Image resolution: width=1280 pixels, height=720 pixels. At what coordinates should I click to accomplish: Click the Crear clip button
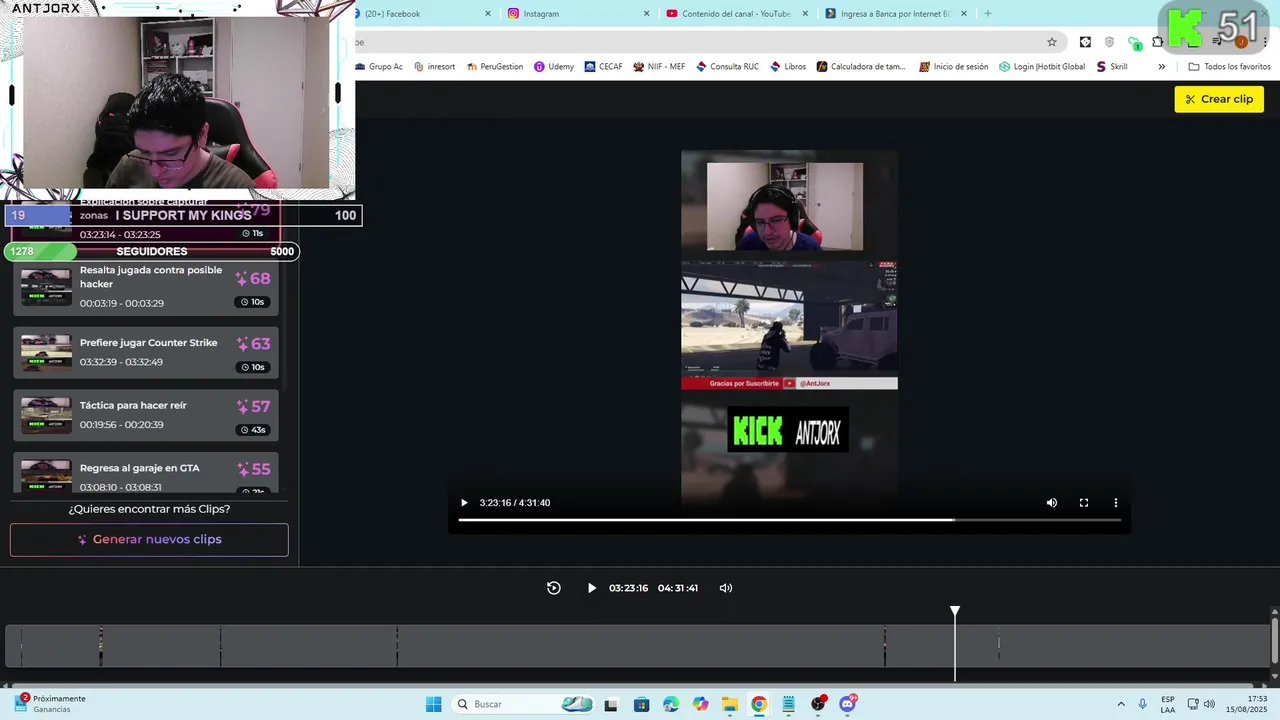coord(1219,99)
